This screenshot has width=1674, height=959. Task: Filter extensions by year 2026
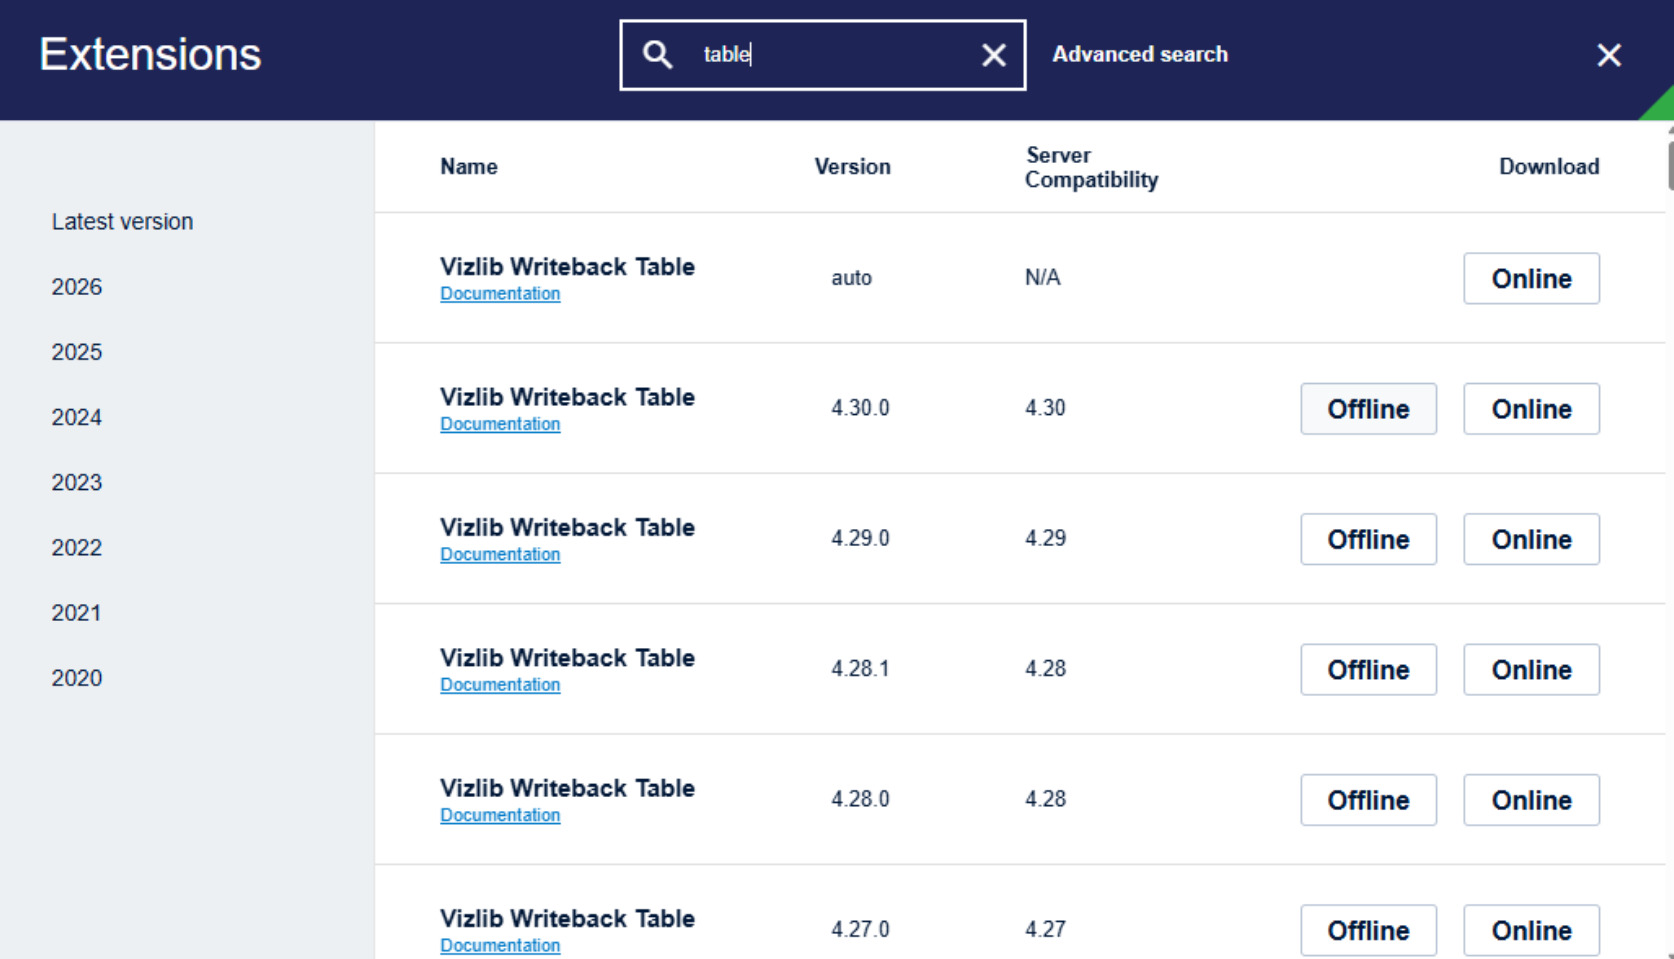(x=77, y=287)
